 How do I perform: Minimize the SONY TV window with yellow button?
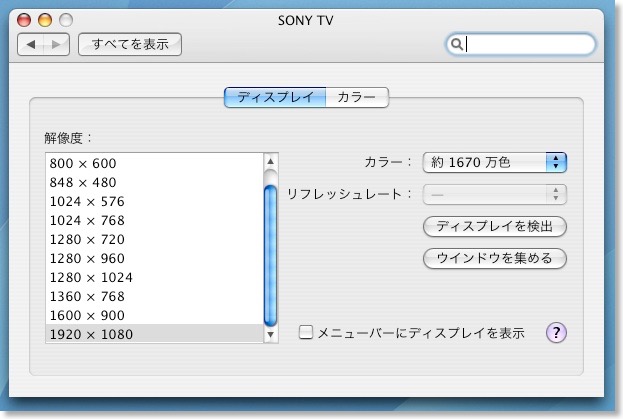point(45,20)
